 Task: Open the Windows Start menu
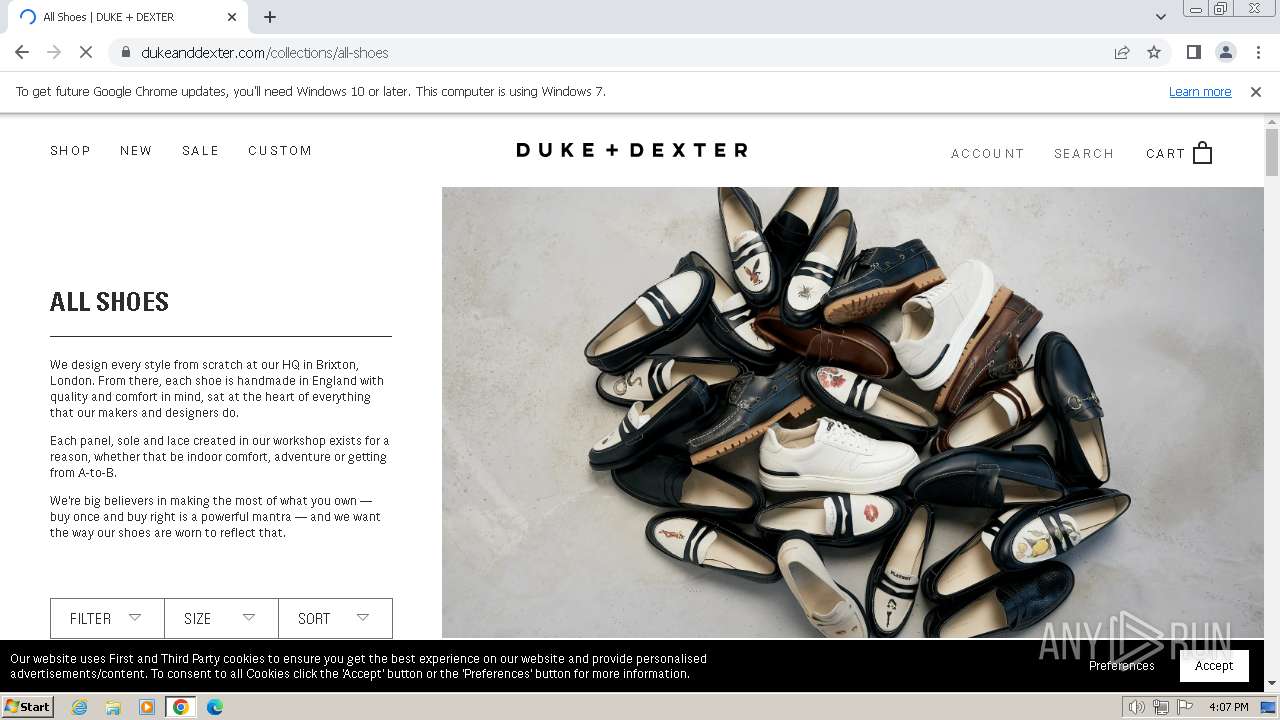coord(27,707)
